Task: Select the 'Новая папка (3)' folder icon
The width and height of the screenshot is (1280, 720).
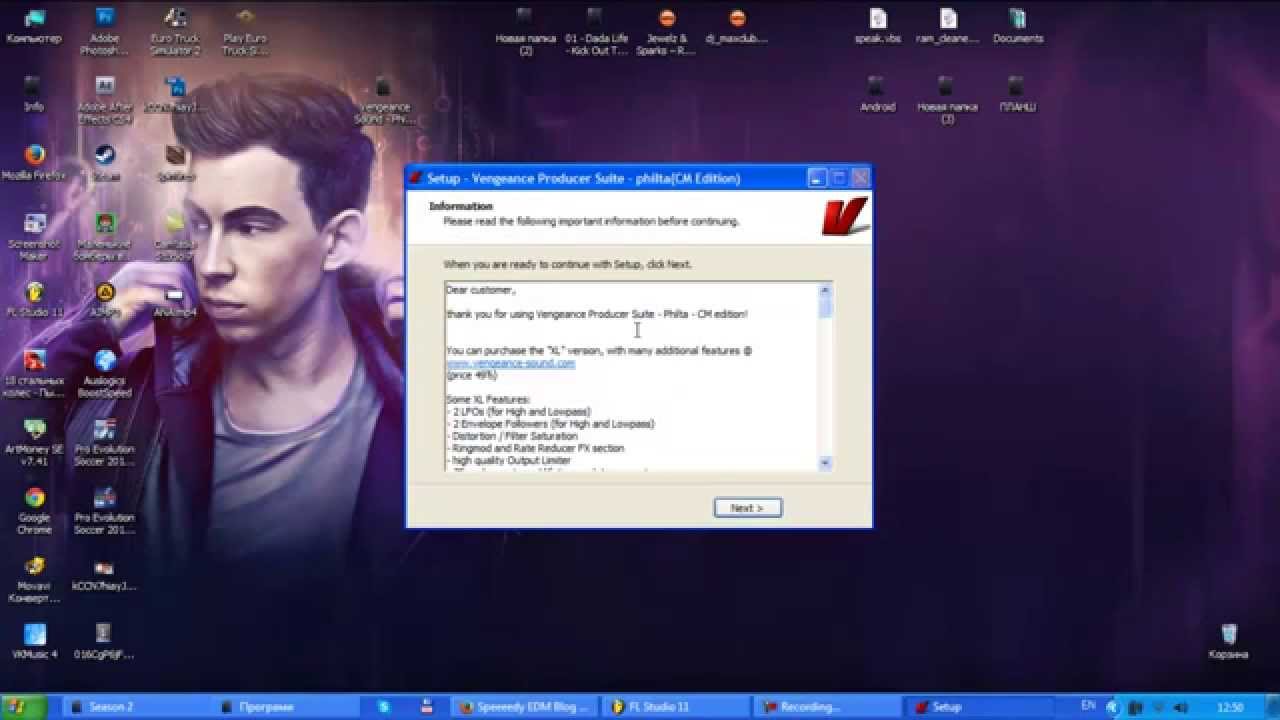Action: pos(947,100)
